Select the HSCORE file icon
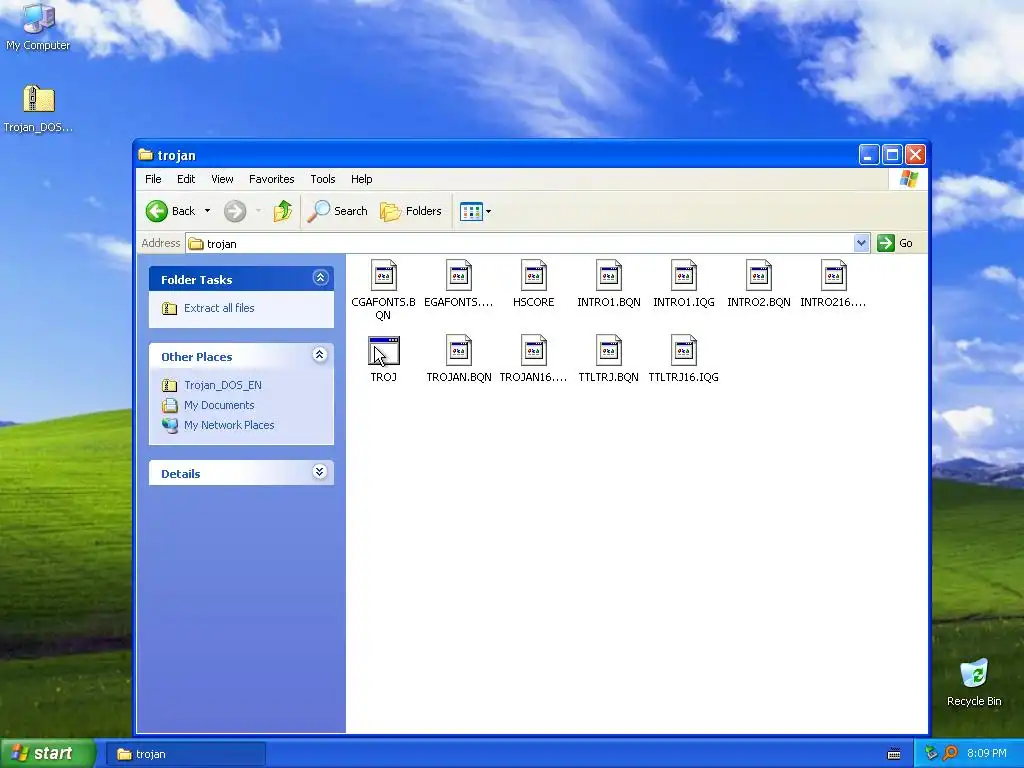This screenshot has height=768, width=1024. click(x=534, y=275)
